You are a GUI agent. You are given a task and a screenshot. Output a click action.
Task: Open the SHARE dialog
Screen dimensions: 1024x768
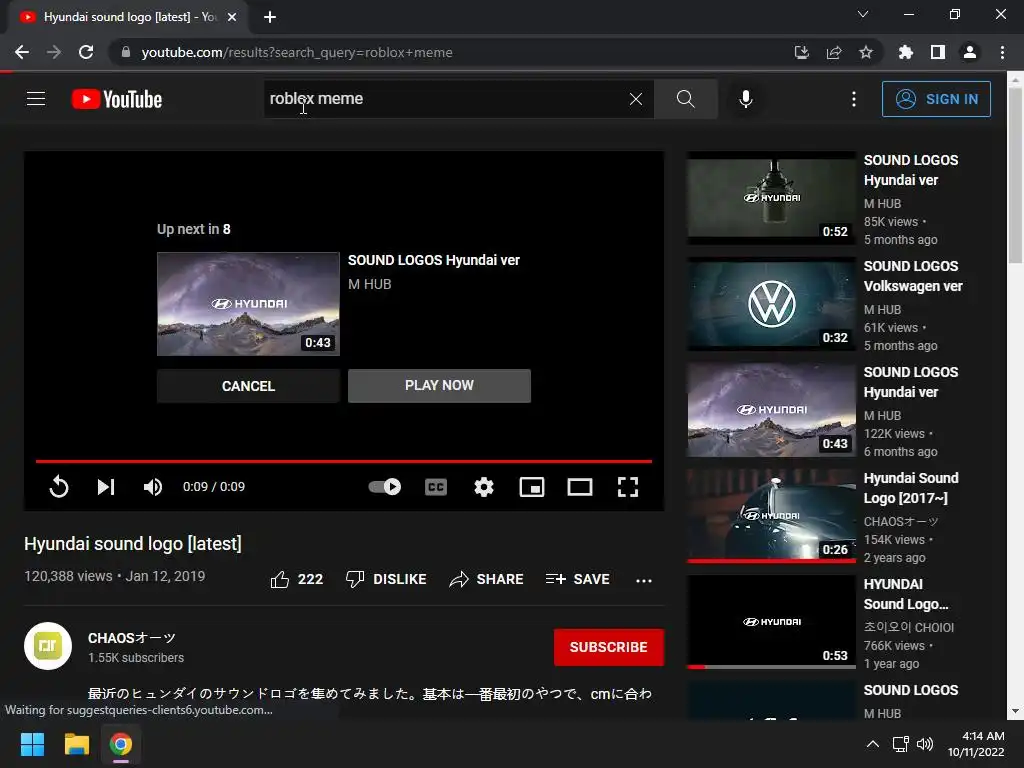pyautogui.click(x=487, y=579)
